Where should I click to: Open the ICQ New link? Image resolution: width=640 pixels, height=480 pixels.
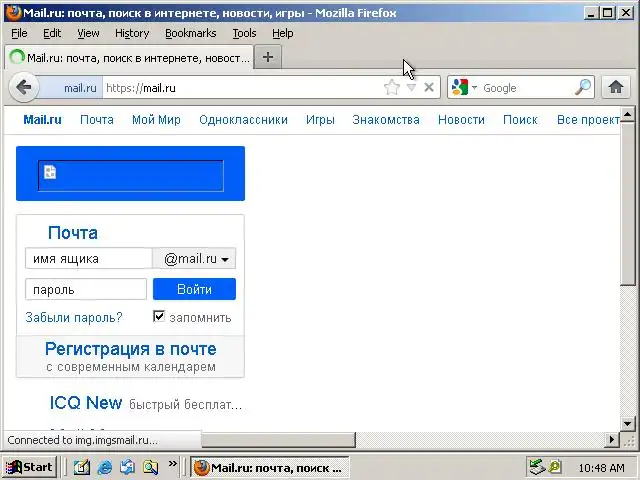pyautogui.click(x=86, y=403)
